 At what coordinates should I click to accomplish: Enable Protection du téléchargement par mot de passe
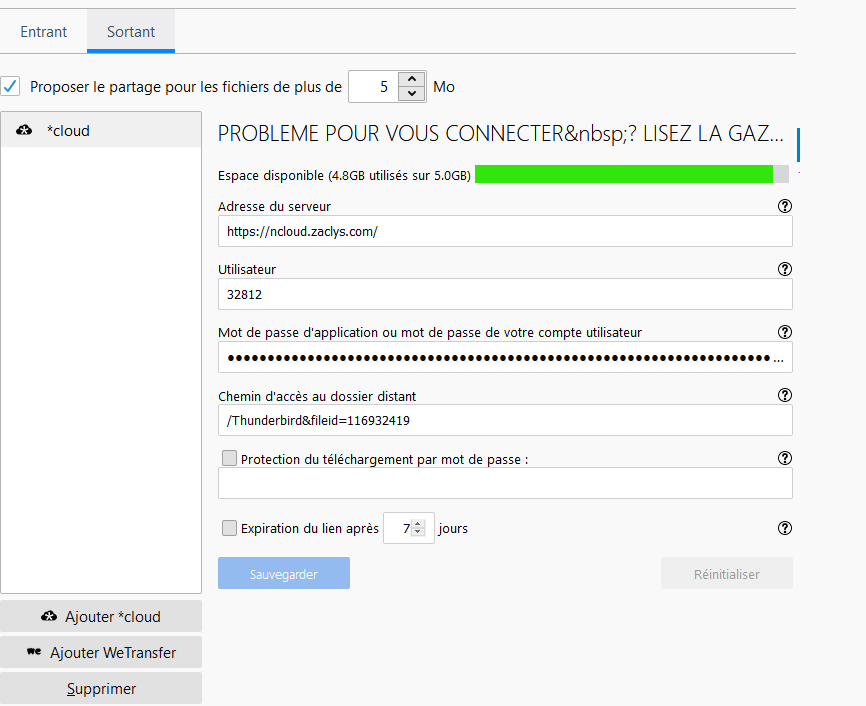coord(230,458)
